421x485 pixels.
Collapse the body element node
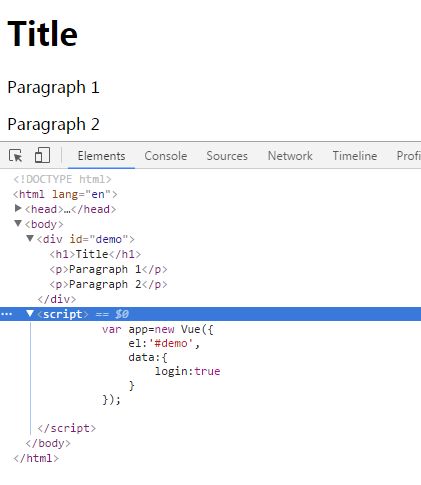tap(18, 223)
